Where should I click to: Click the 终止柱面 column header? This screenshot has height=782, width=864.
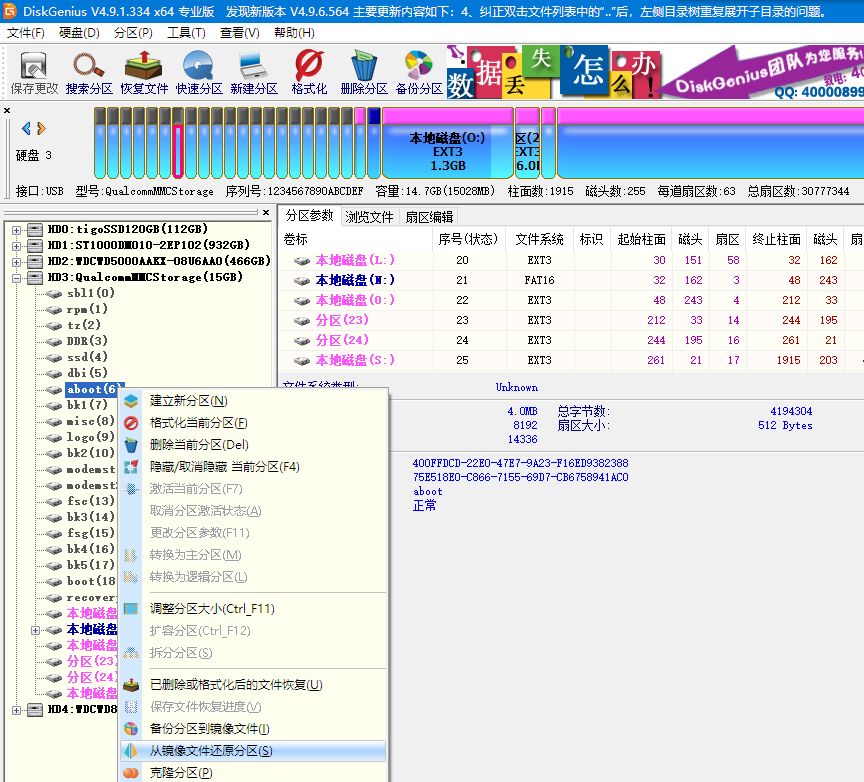[x=776, y=239]
